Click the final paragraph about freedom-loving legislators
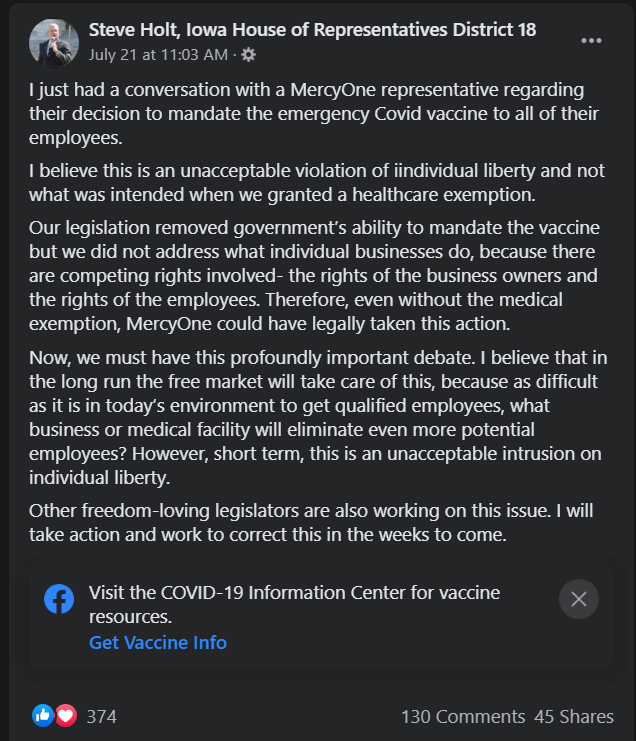Screen dimensions: 636x741 [x=310, y=522]
